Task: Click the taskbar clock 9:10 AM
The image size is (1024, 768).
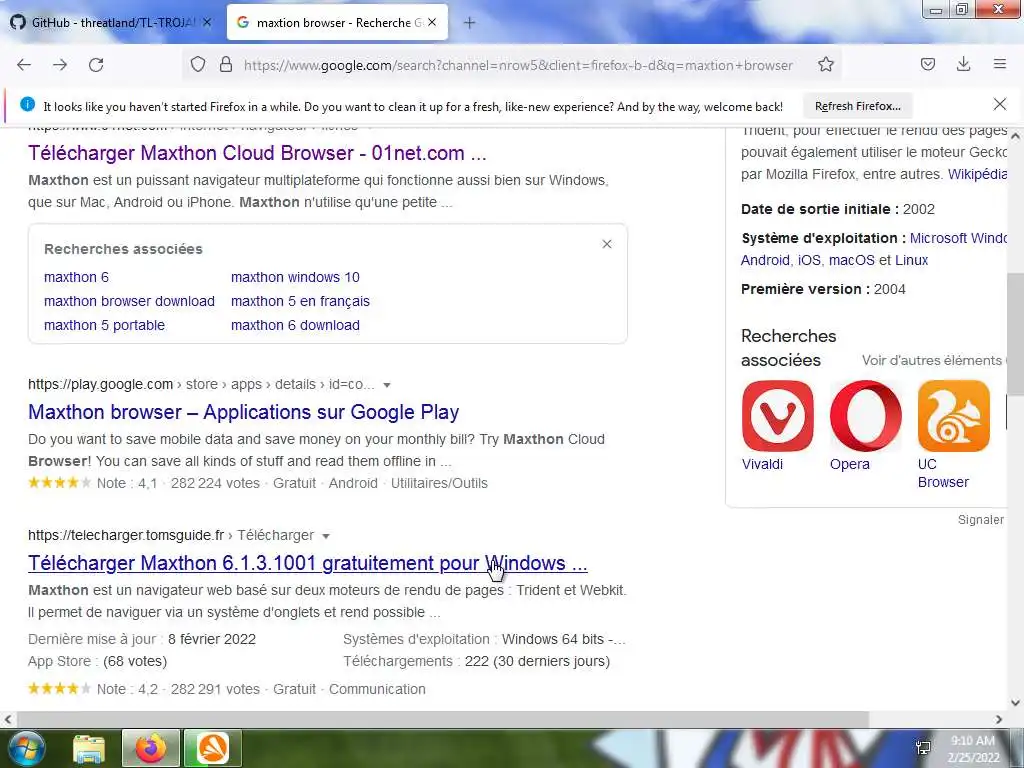Action: [972, 741]
